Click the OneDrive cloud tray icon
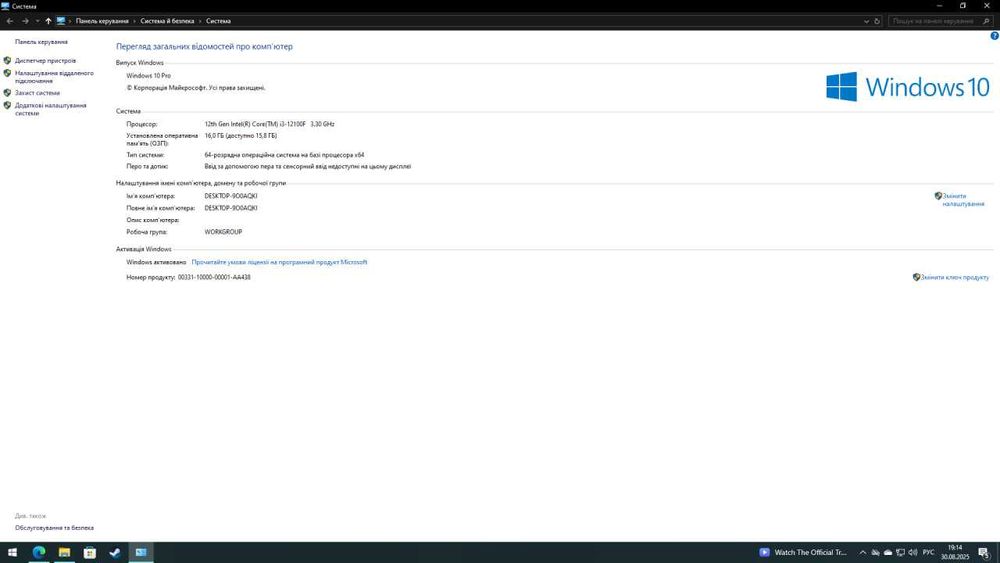 point(888,552)
